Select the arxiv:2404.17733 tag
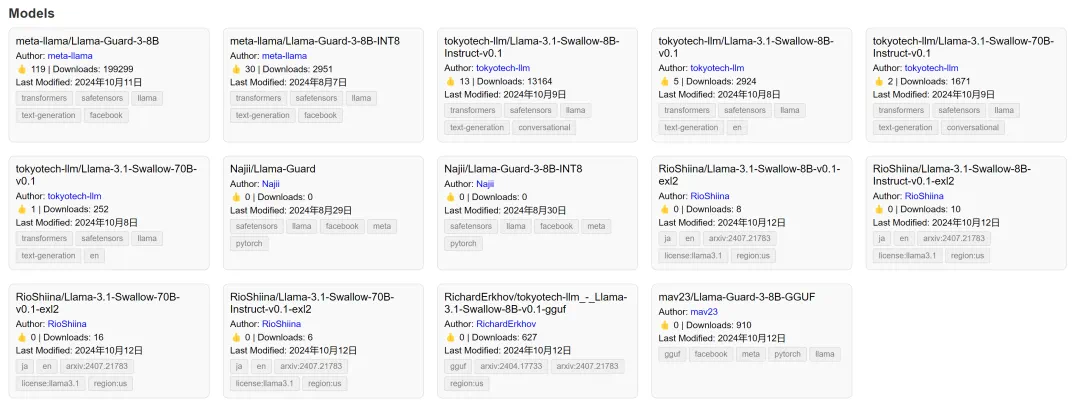Viewport: 1080px width, 418px height. pos(511,366)
